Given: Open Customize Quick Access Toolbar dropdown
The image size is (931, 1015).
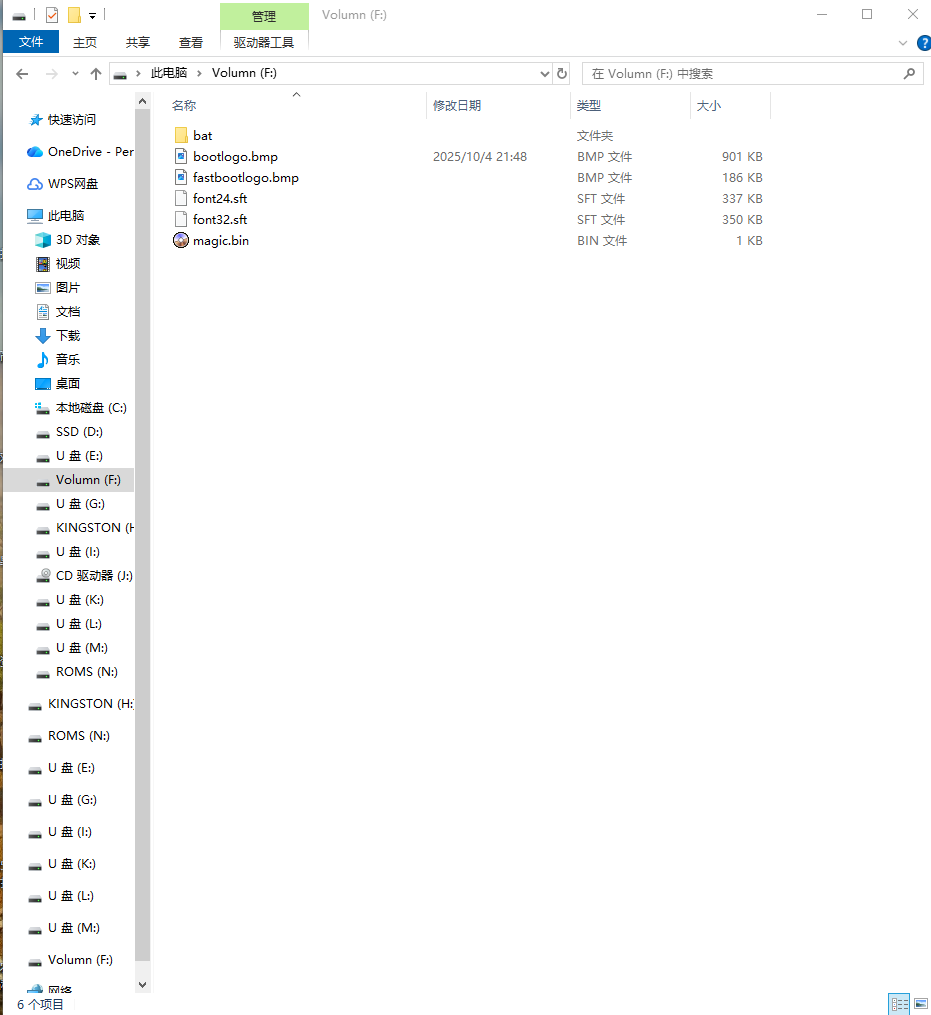Looking at the screenshot, I should pos(92,15).
